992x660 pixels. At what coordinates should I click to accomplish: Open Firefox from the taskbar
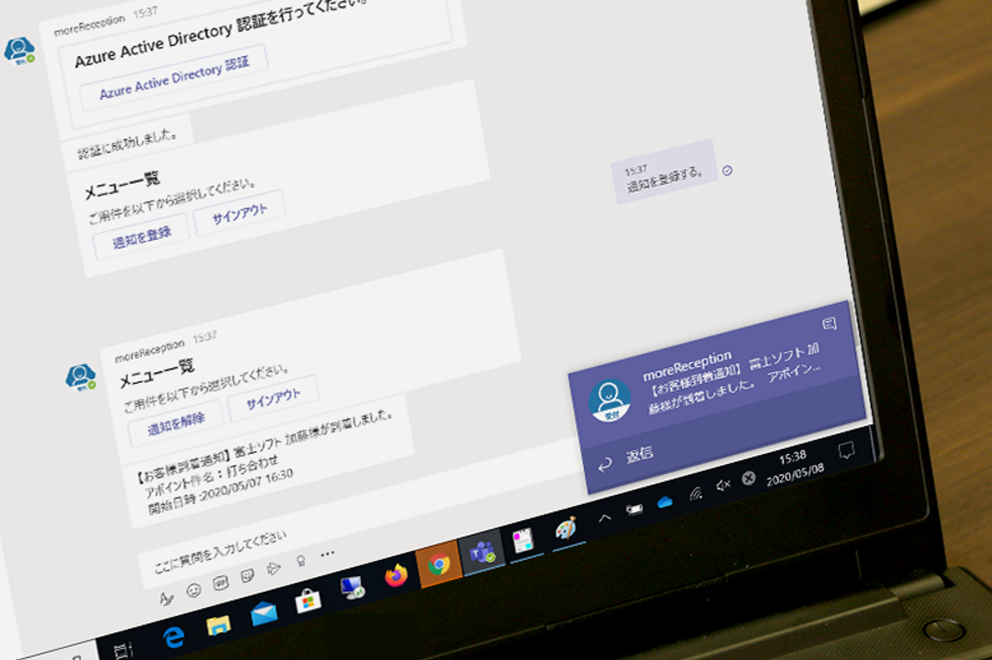pyautogui.click(x=396, y=576)
